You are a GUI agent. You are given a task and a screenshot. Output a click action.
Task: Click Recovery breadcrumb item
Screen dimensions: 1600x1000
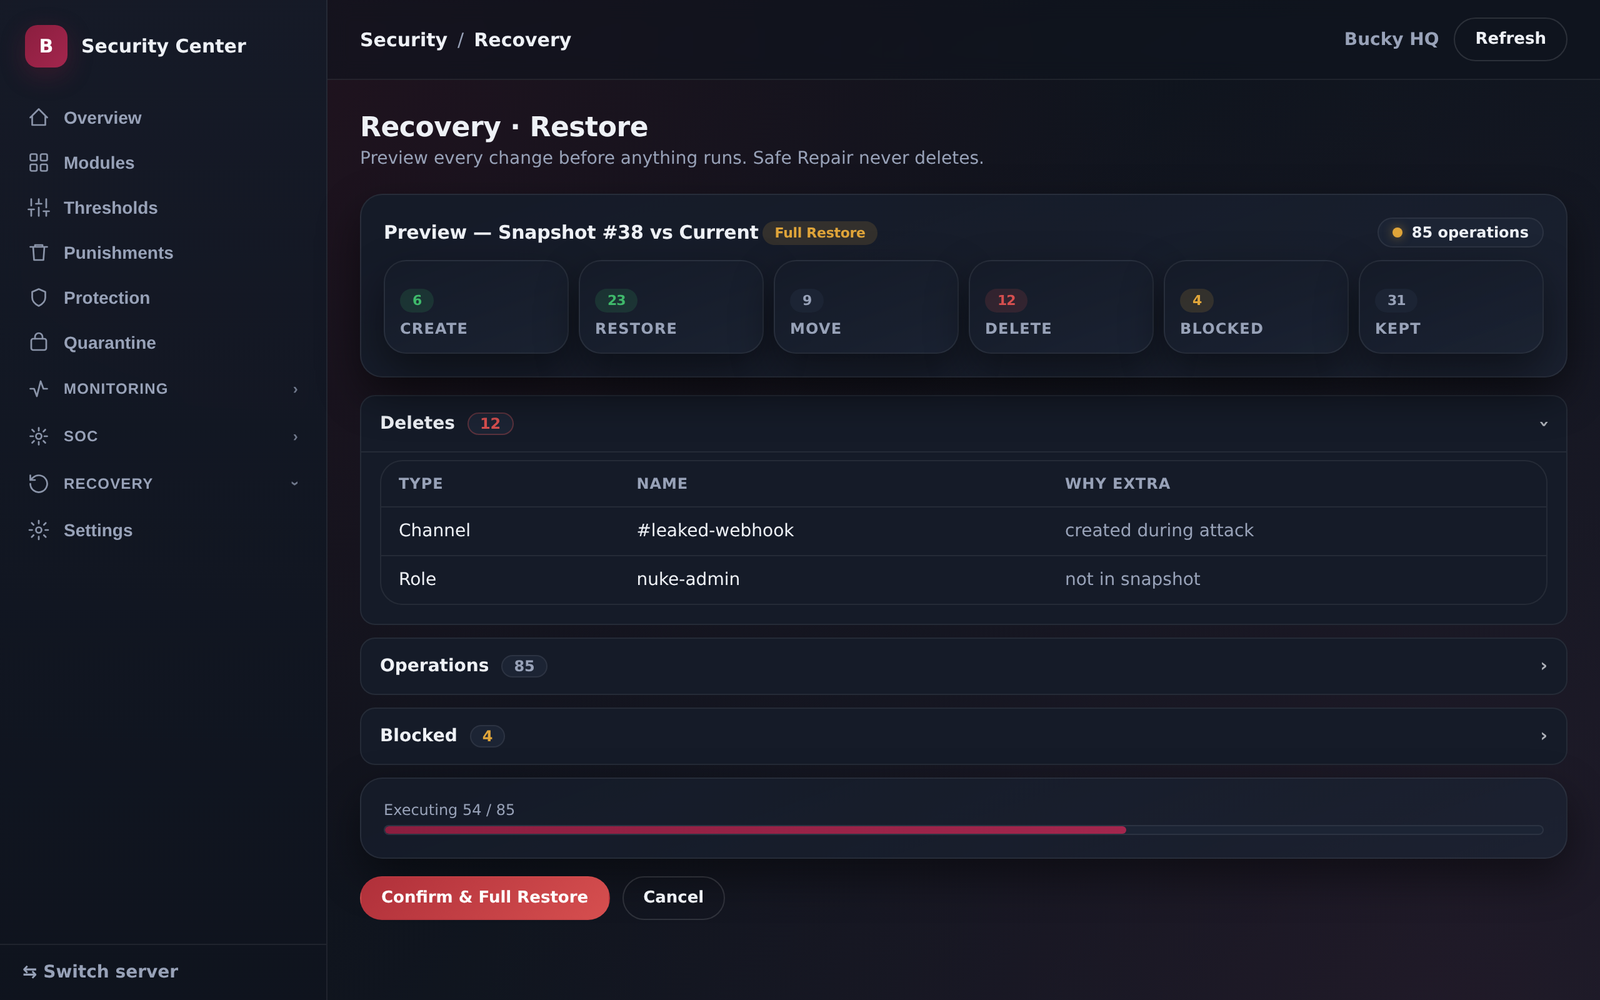tap(522, 40)
